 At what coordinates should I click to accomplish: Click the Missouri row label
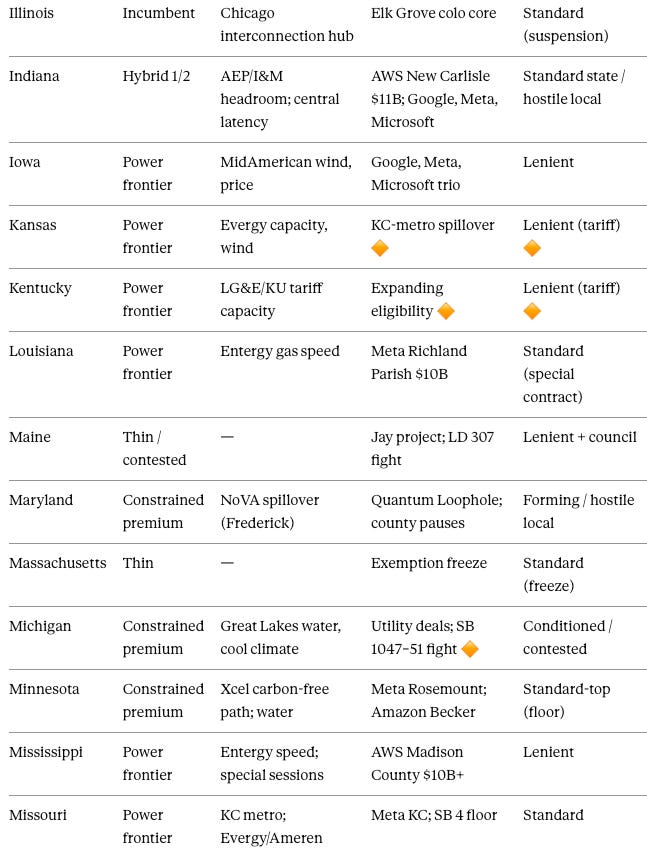pos(38,815)
